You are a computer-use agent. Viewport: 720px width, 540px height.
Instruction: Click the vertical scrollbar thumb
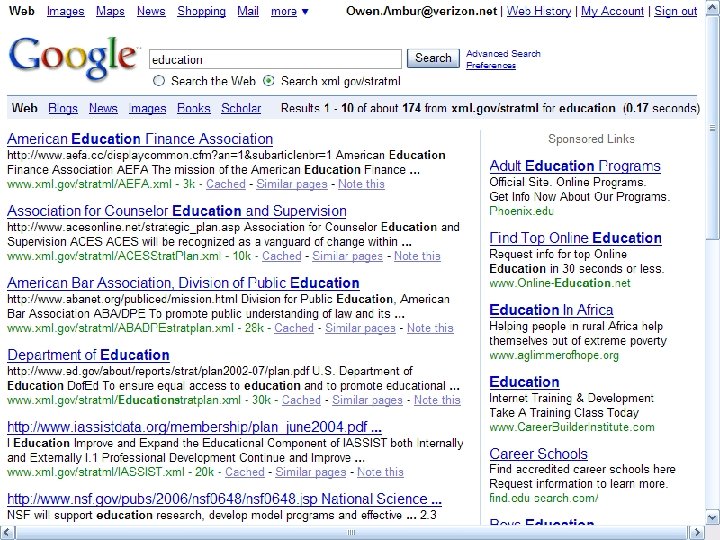click(712, 127)
